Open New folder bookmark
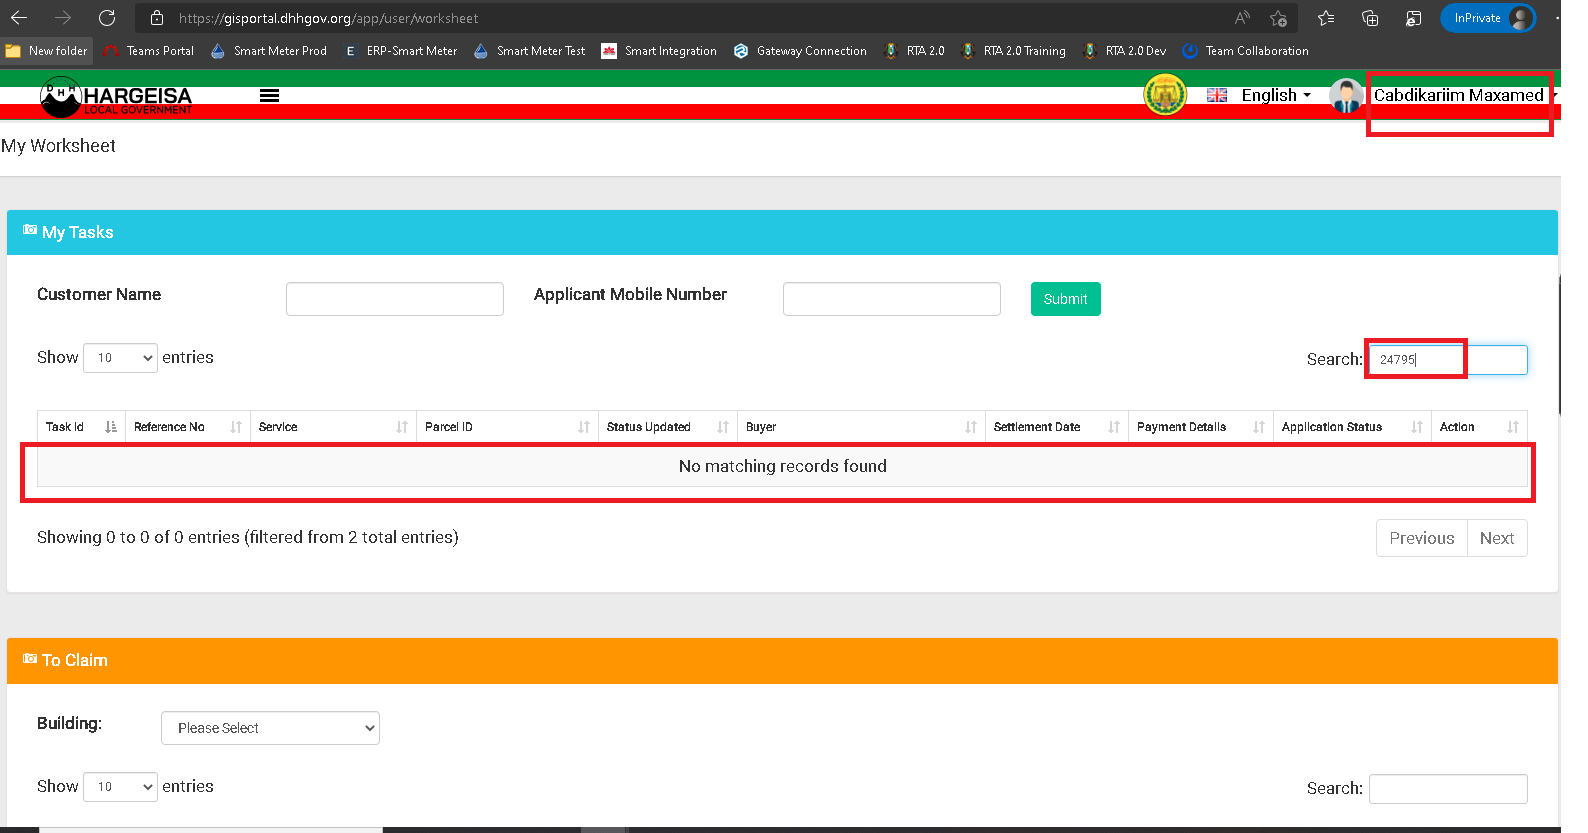This screenshot has width=1588, height=833. [47, 51]
